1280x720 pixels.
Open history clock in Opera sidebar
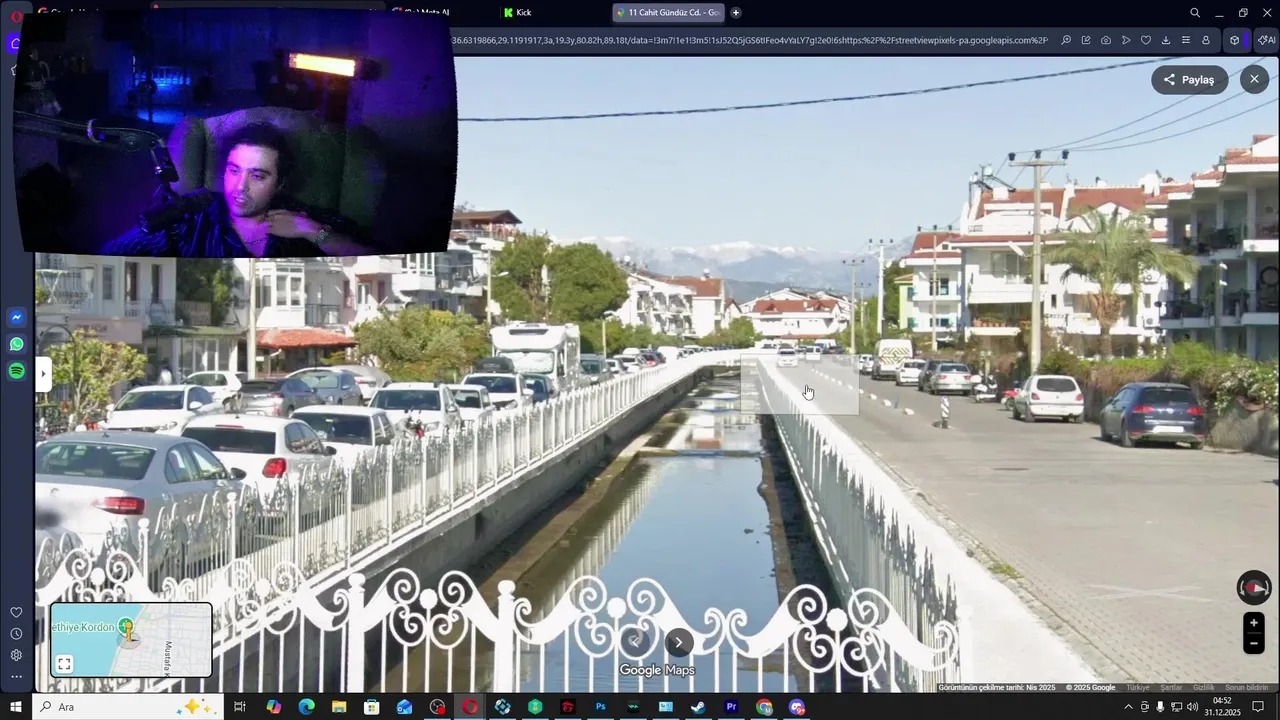16,634
